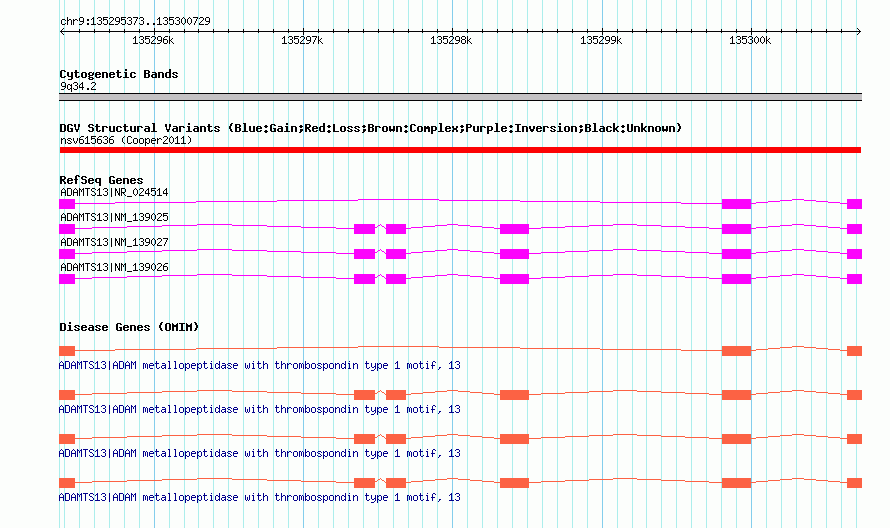Image resolution: width=890 pixels, height=528 pixels.
Task: Click the 135298k ruler tick label
Action: click(451, 40)
